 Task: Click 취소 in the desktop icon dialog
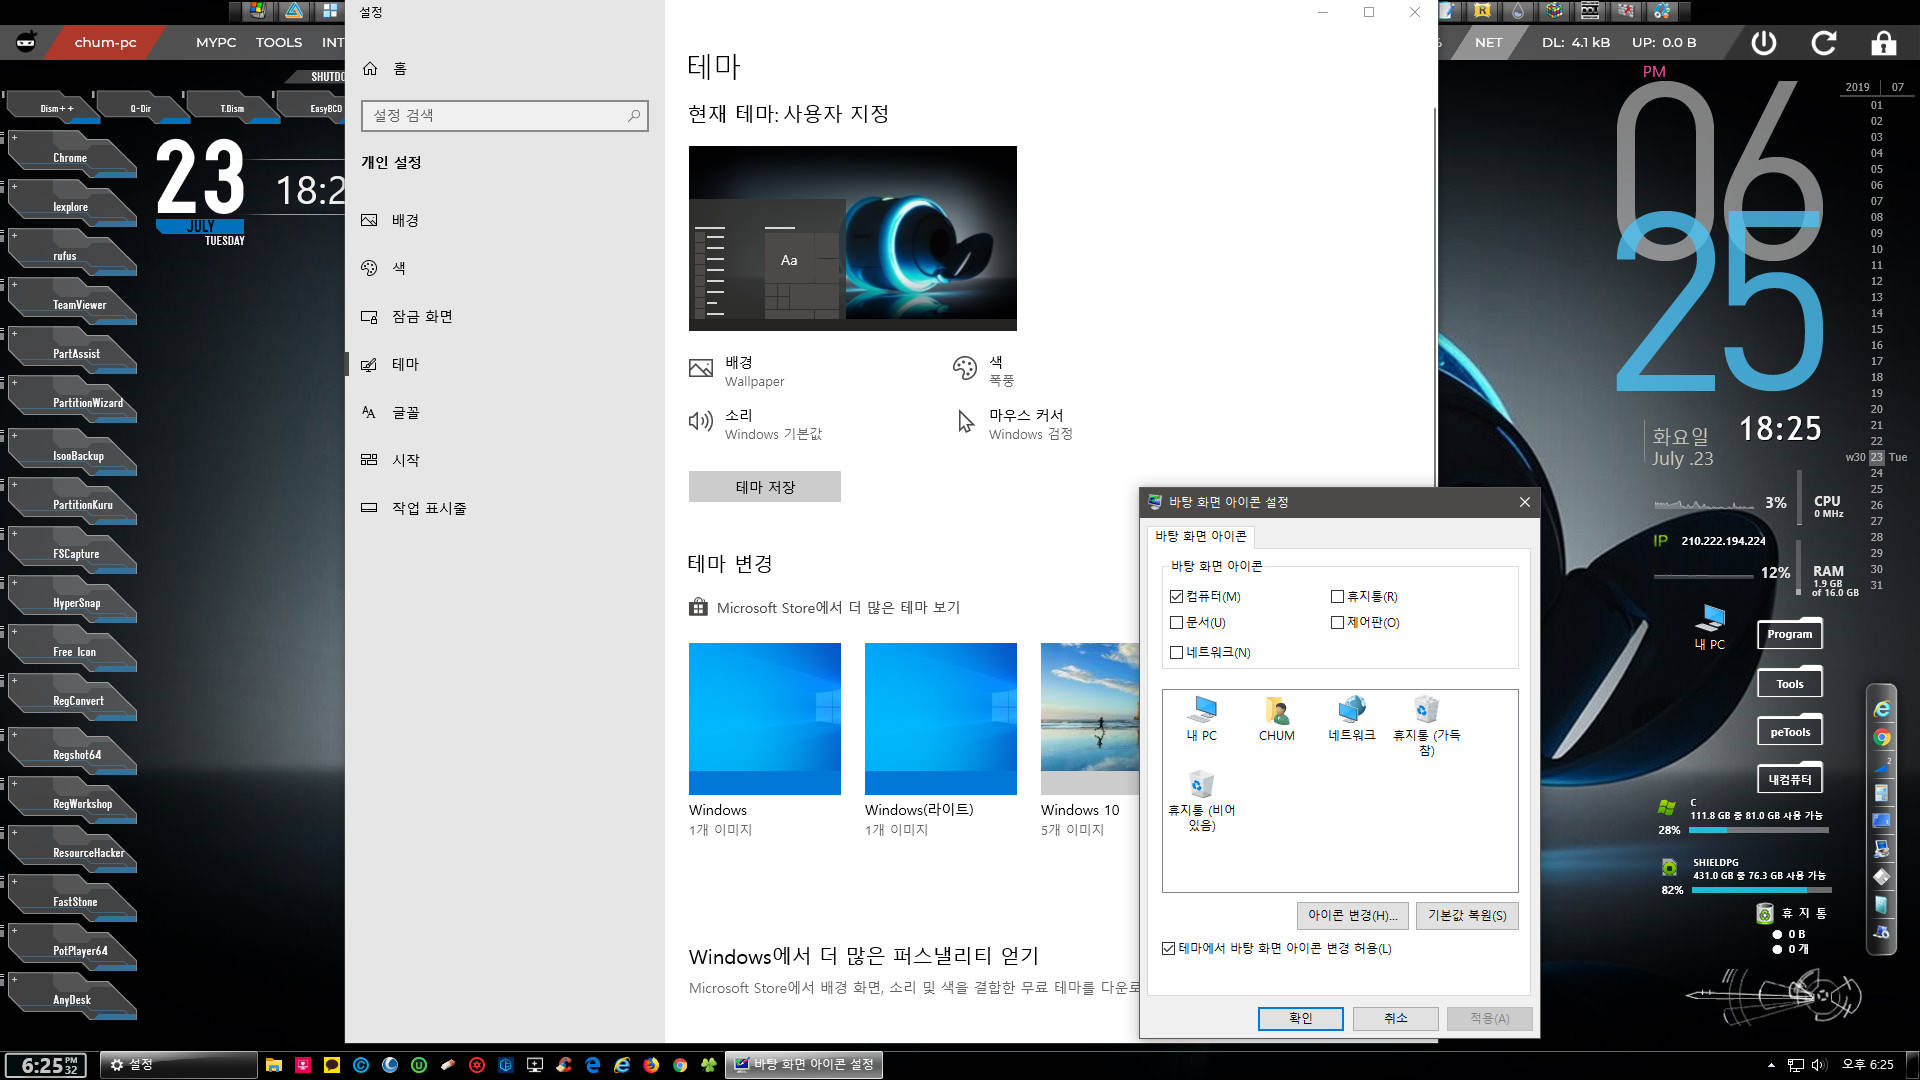(1396, 1018)
